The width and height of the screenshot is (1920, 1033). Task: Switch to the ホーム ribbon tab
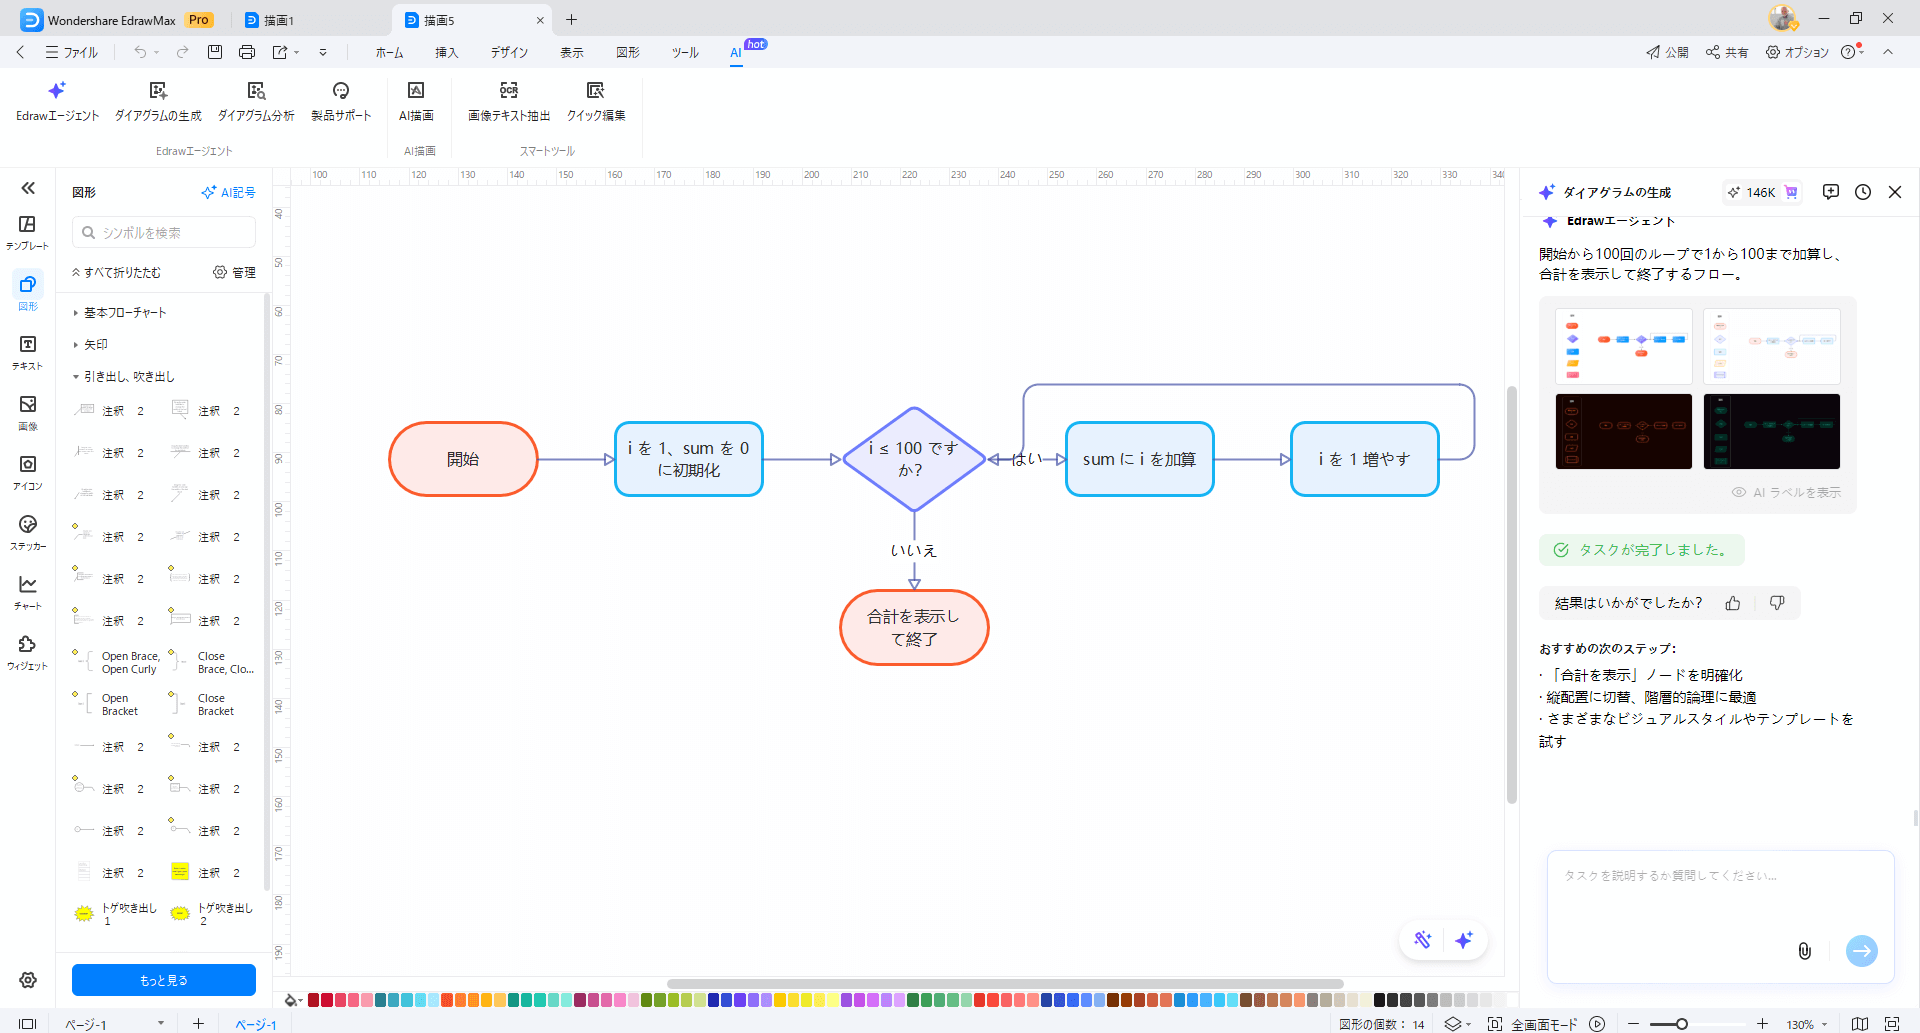389,52
